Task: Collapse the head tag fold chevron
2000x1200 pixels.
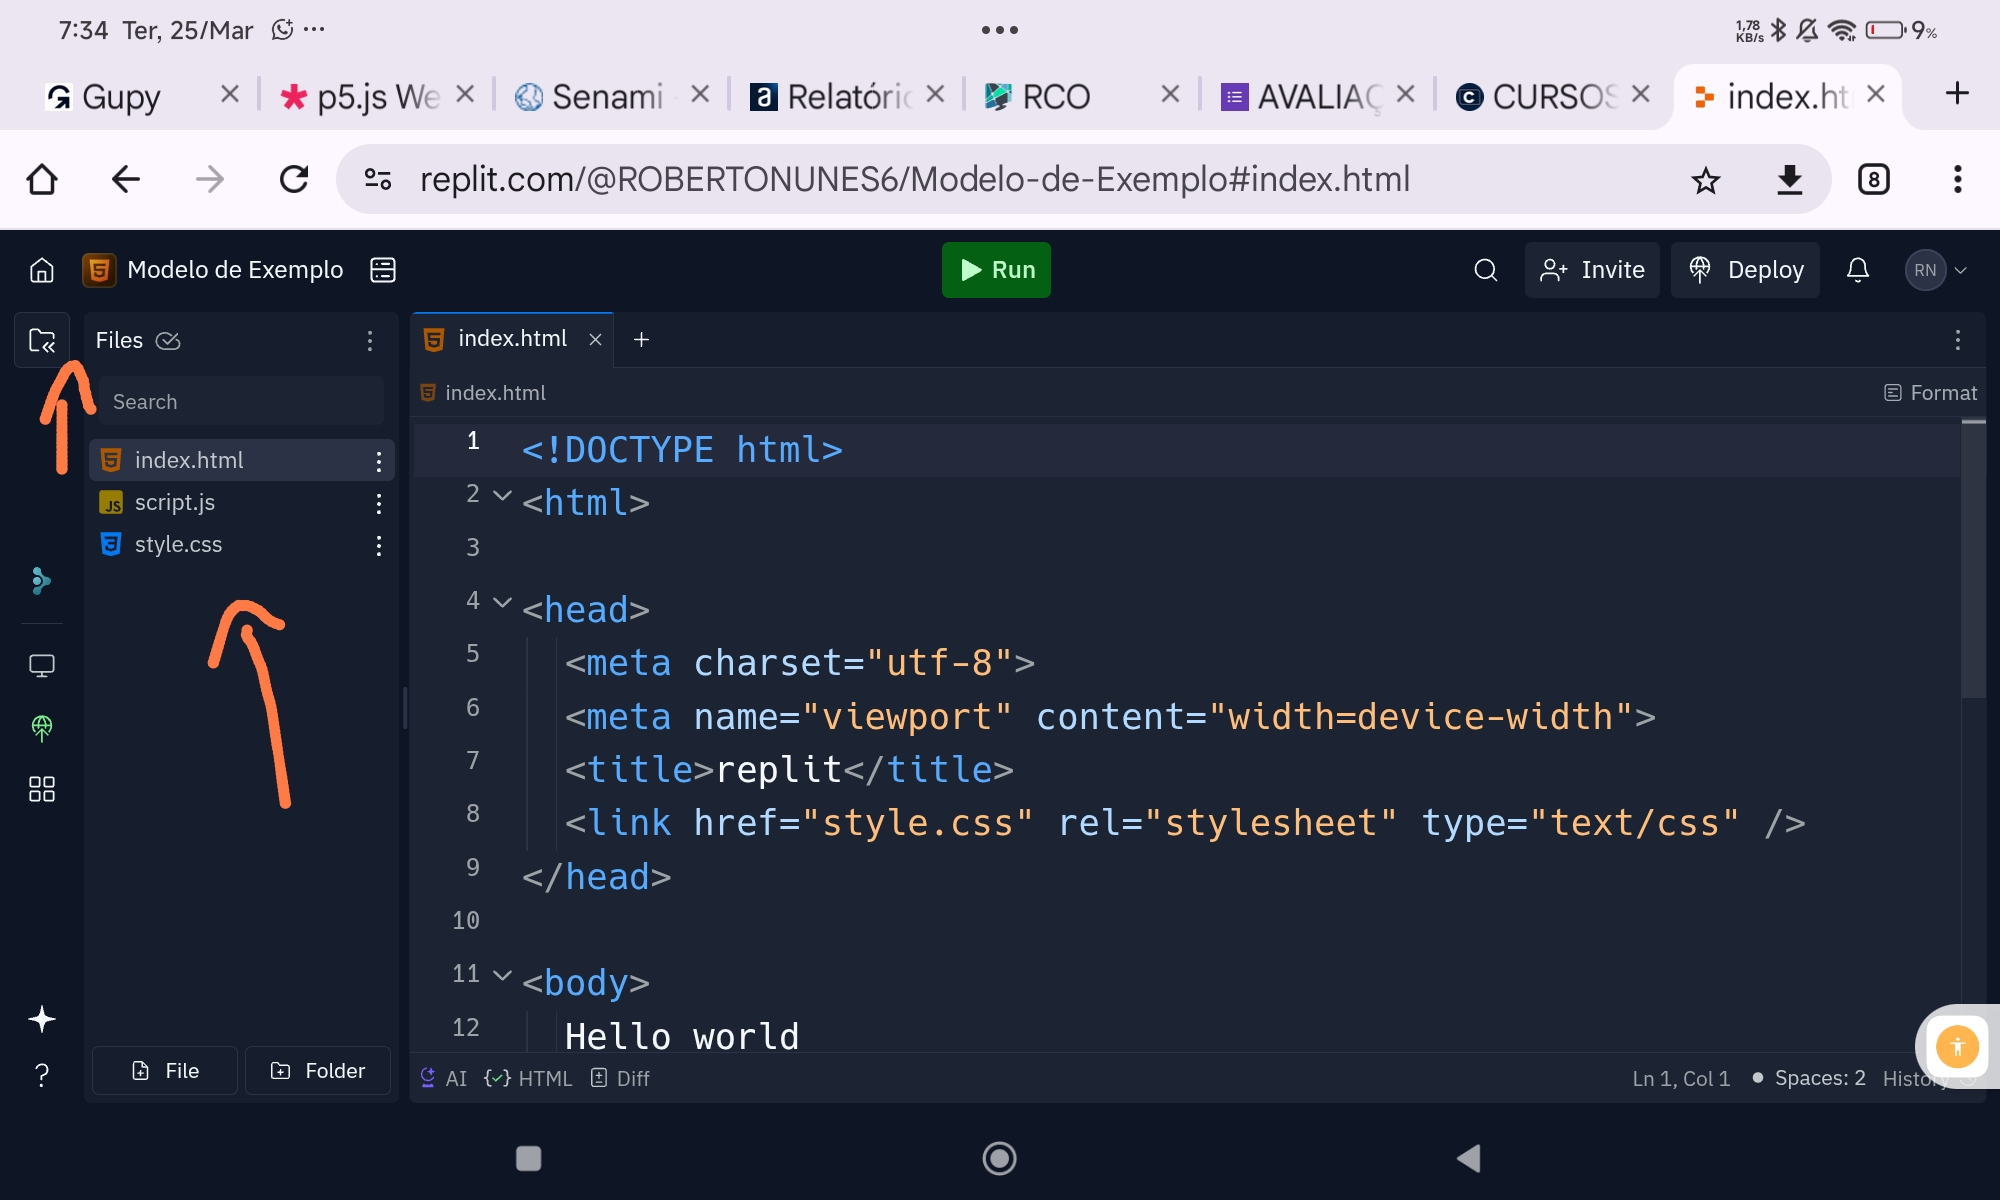Action: tap(503, 602)
